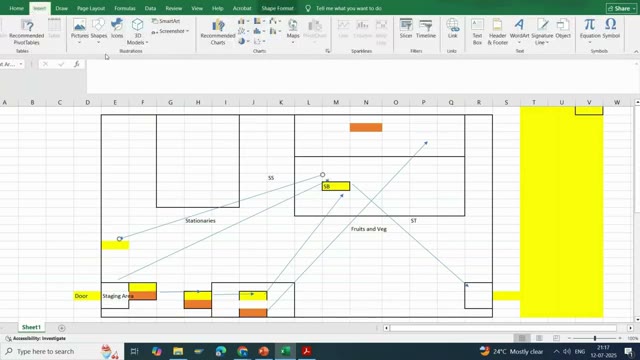Insert Icons from the Illustrations group
The height and width of the screenshot is (360, 640).
coord(117,29)
